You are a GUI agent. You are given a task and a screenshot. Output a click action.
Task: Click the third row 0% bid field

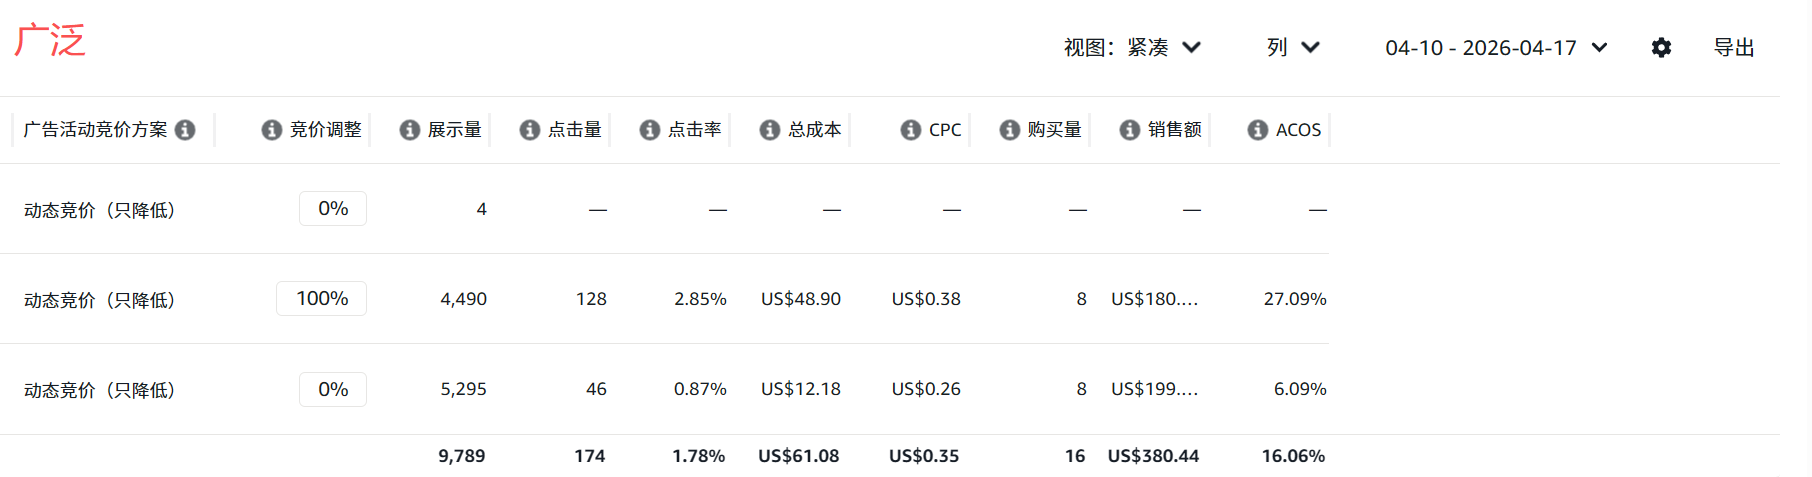[x=333, y=389]
